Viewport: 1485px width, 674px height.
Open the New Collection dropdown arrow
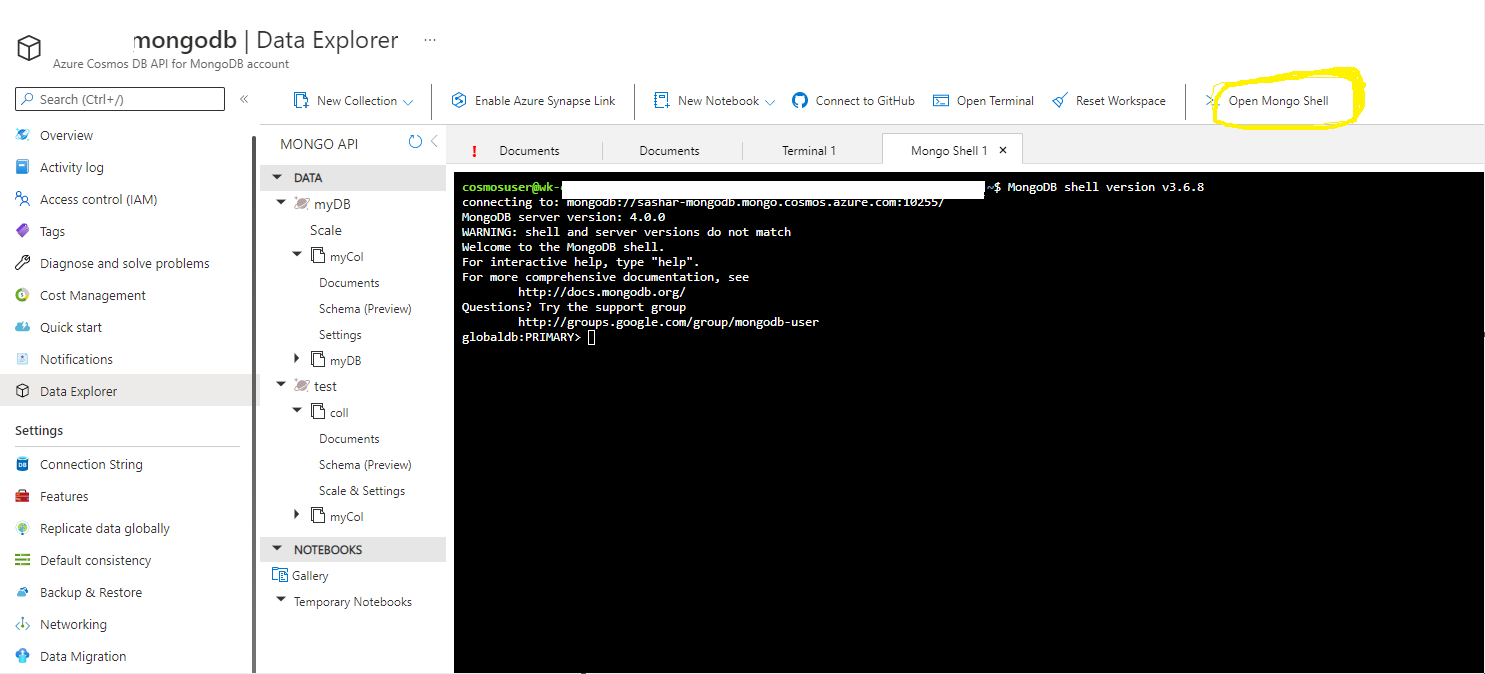[x=408, y=101]
